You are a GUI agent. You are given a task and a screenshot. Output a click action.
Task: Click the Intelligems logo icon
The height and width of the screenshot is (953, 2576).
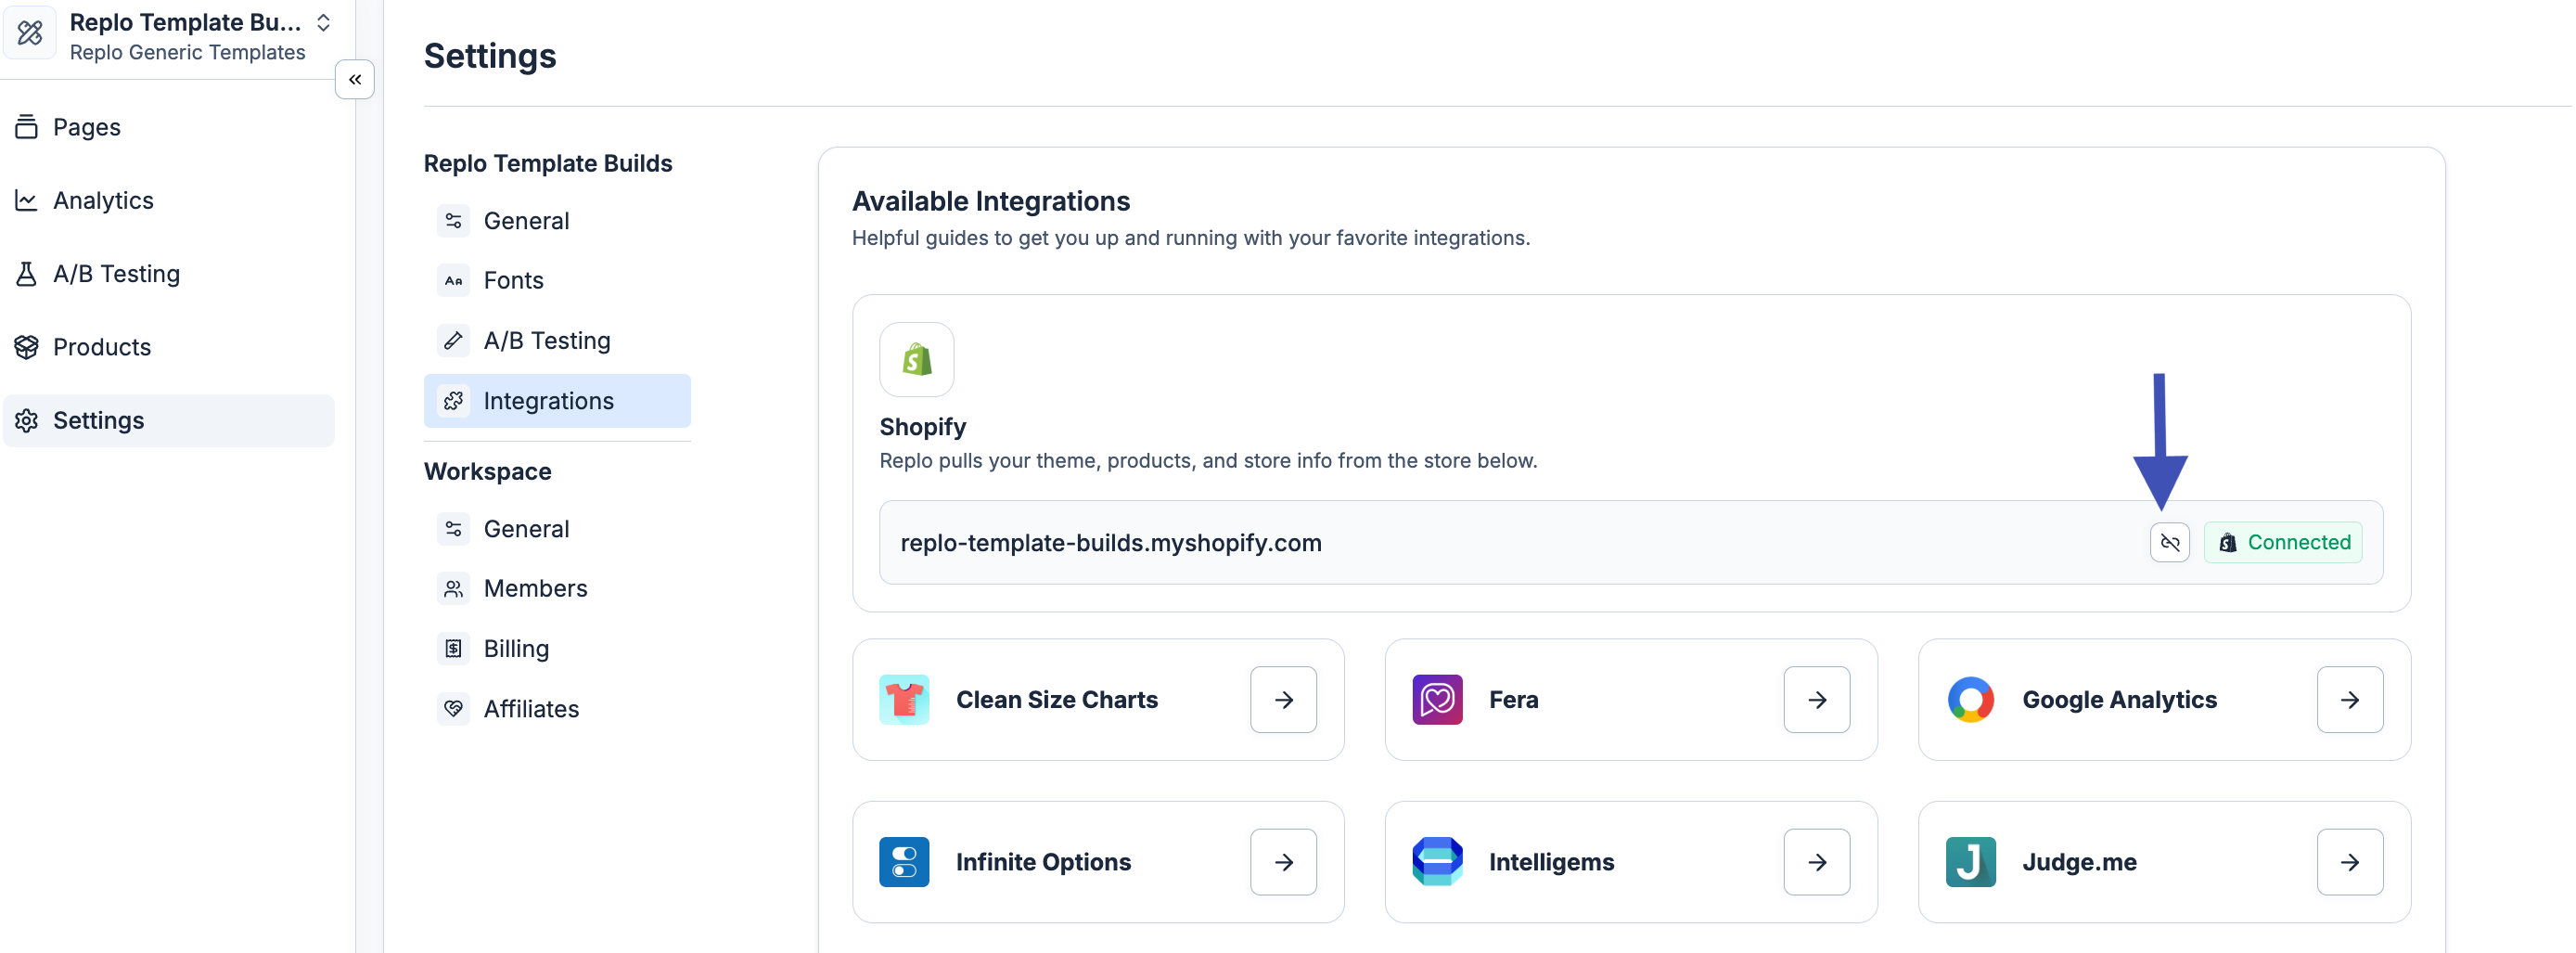[x=1436, y=862]
